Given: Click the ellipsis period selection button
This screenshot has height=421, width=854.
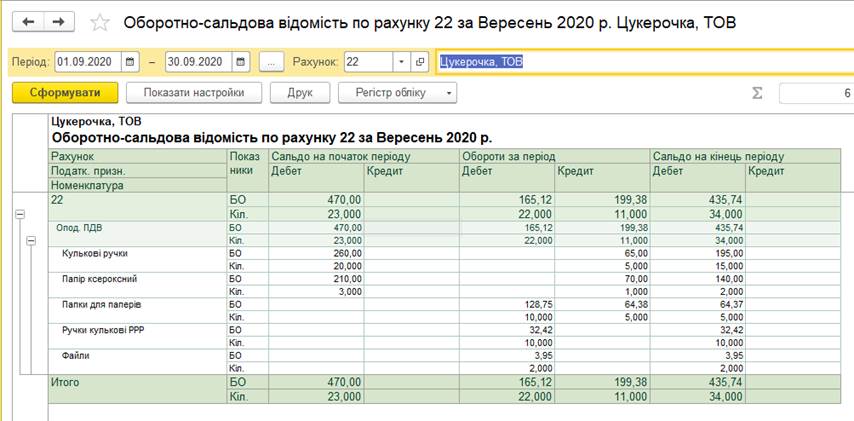Looking at the screenshot, I should pyautogui.click(x=271, y=62).
